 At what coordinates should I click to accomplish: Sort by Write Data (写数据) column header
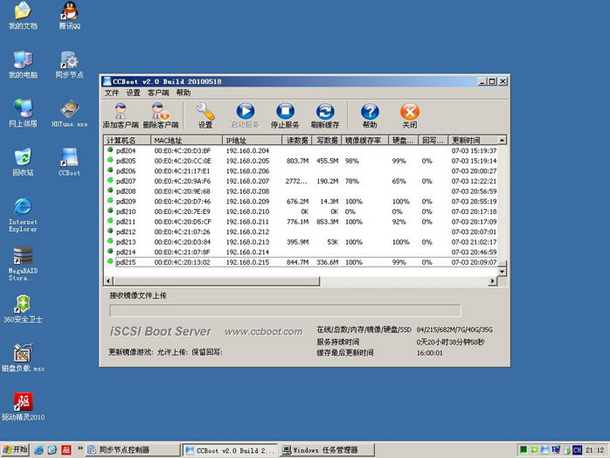tap(327, 140)
